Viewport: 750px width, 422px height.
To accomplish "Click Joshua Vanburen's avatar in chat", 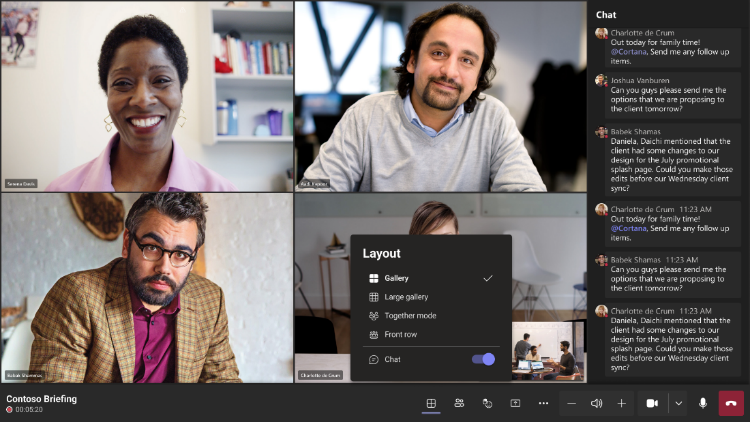I will pos(601,80).
